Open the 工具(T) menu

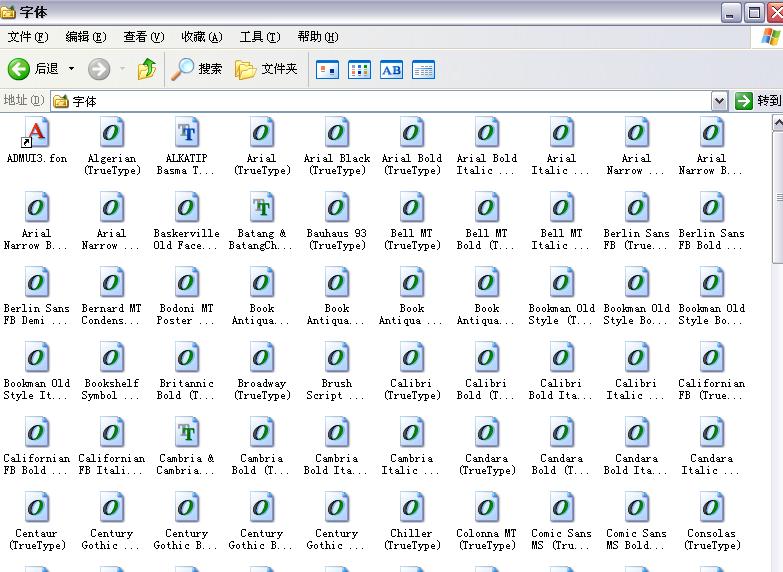(x=260, y=37)
